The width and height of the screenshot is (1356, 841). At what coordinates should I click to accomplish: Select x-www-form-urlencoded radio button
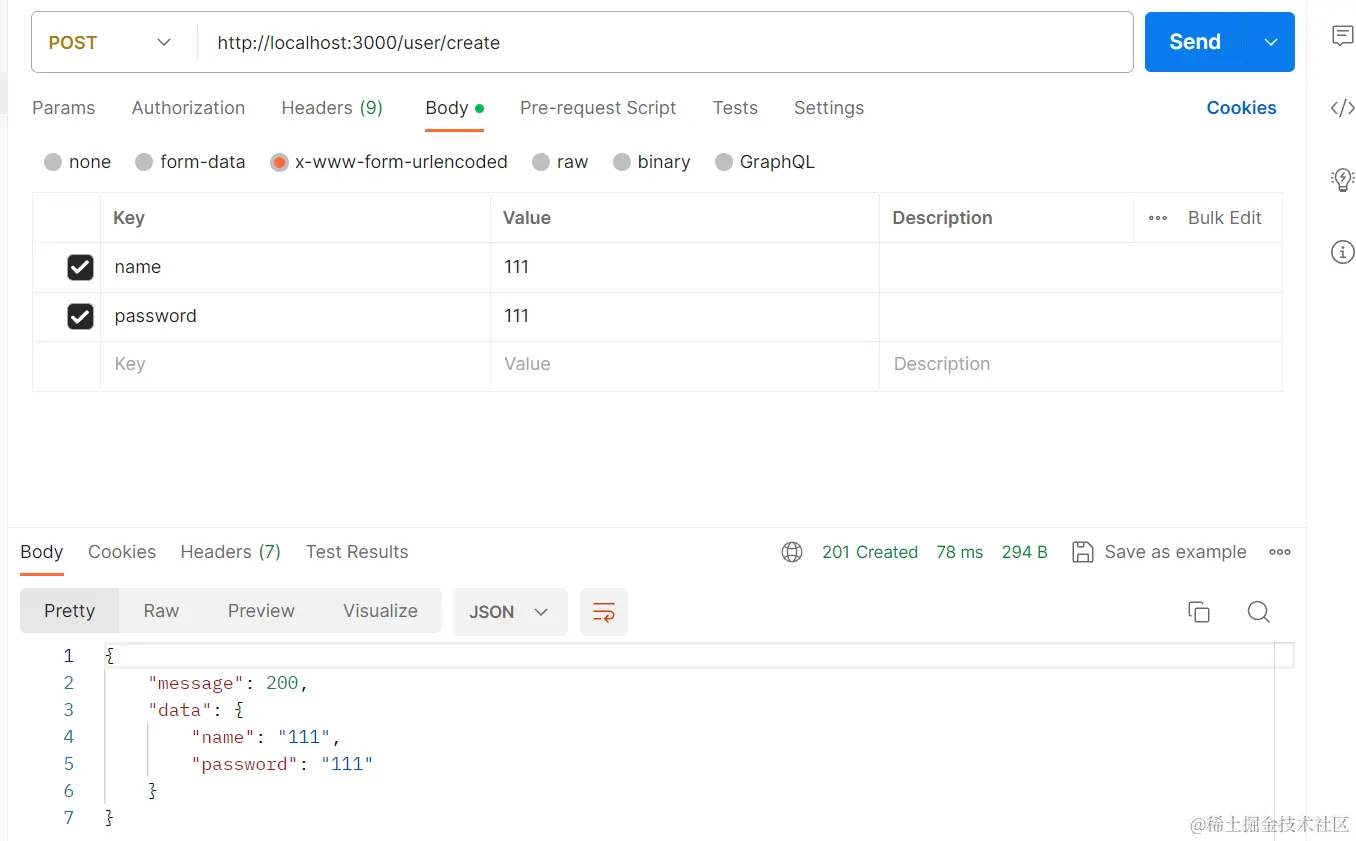point(279,162)
